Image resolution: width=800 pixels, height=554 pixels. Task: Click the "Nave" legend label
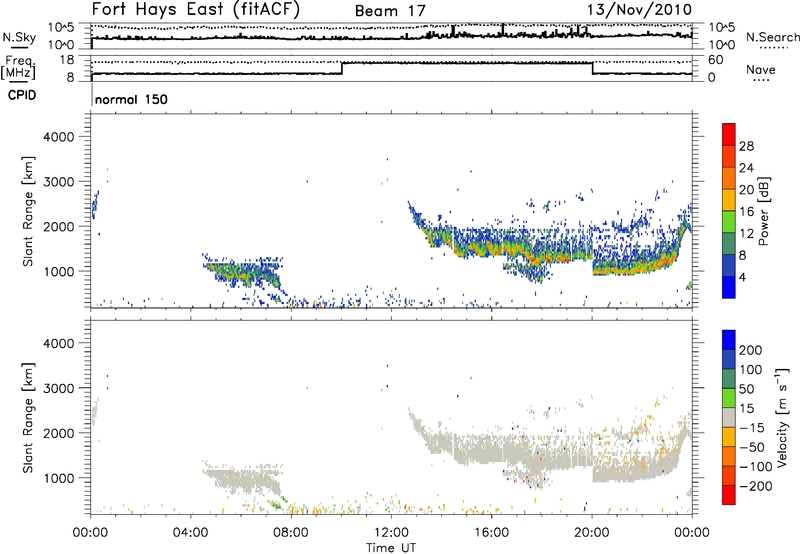[x=760, y=69]
